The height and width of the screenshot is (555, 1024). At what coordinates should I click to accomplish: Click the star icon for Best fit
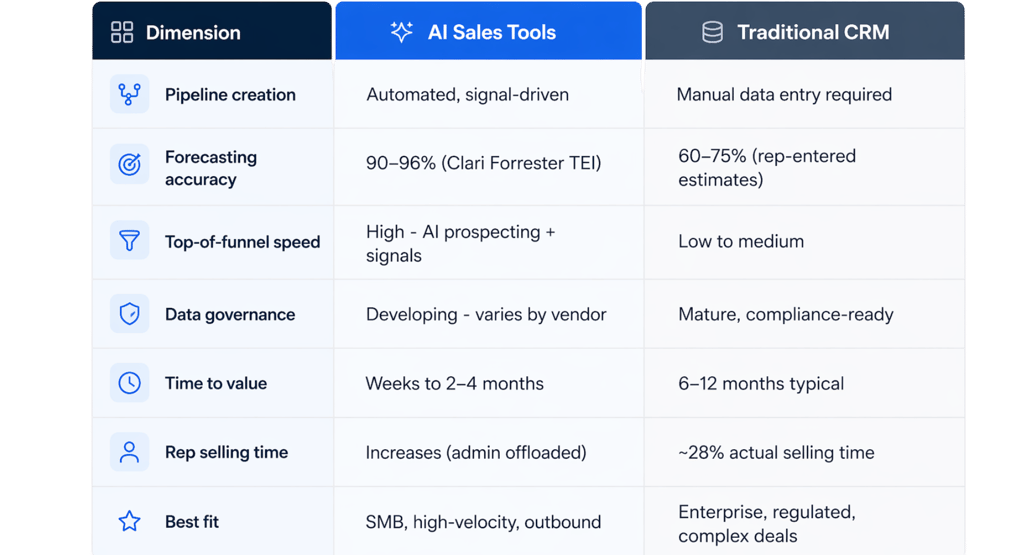click(129, 521)
